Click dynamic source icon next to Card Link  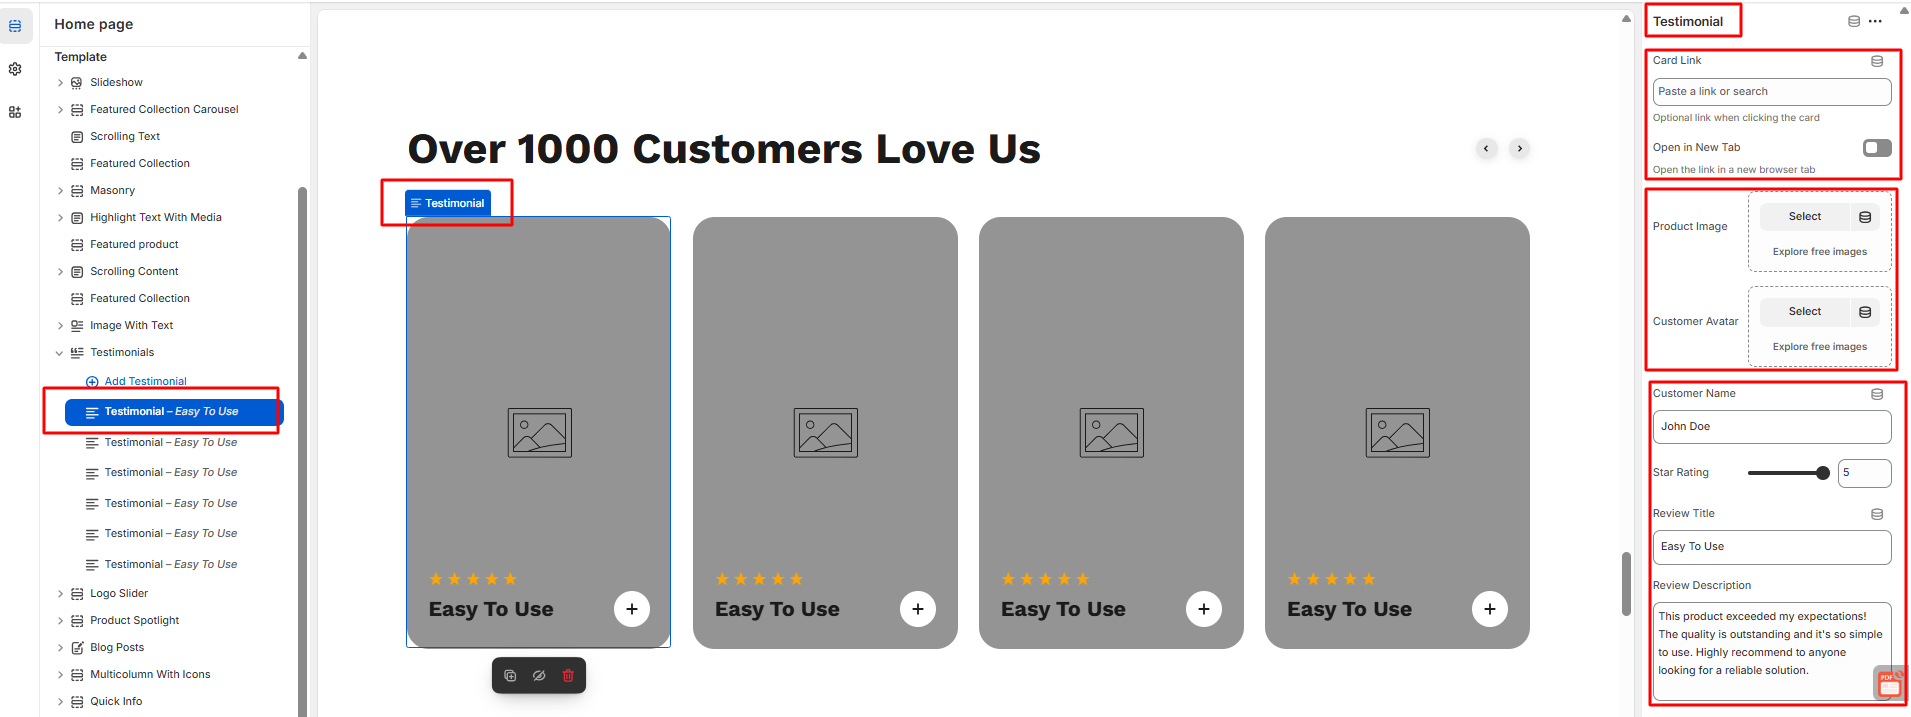(1877, 61)
